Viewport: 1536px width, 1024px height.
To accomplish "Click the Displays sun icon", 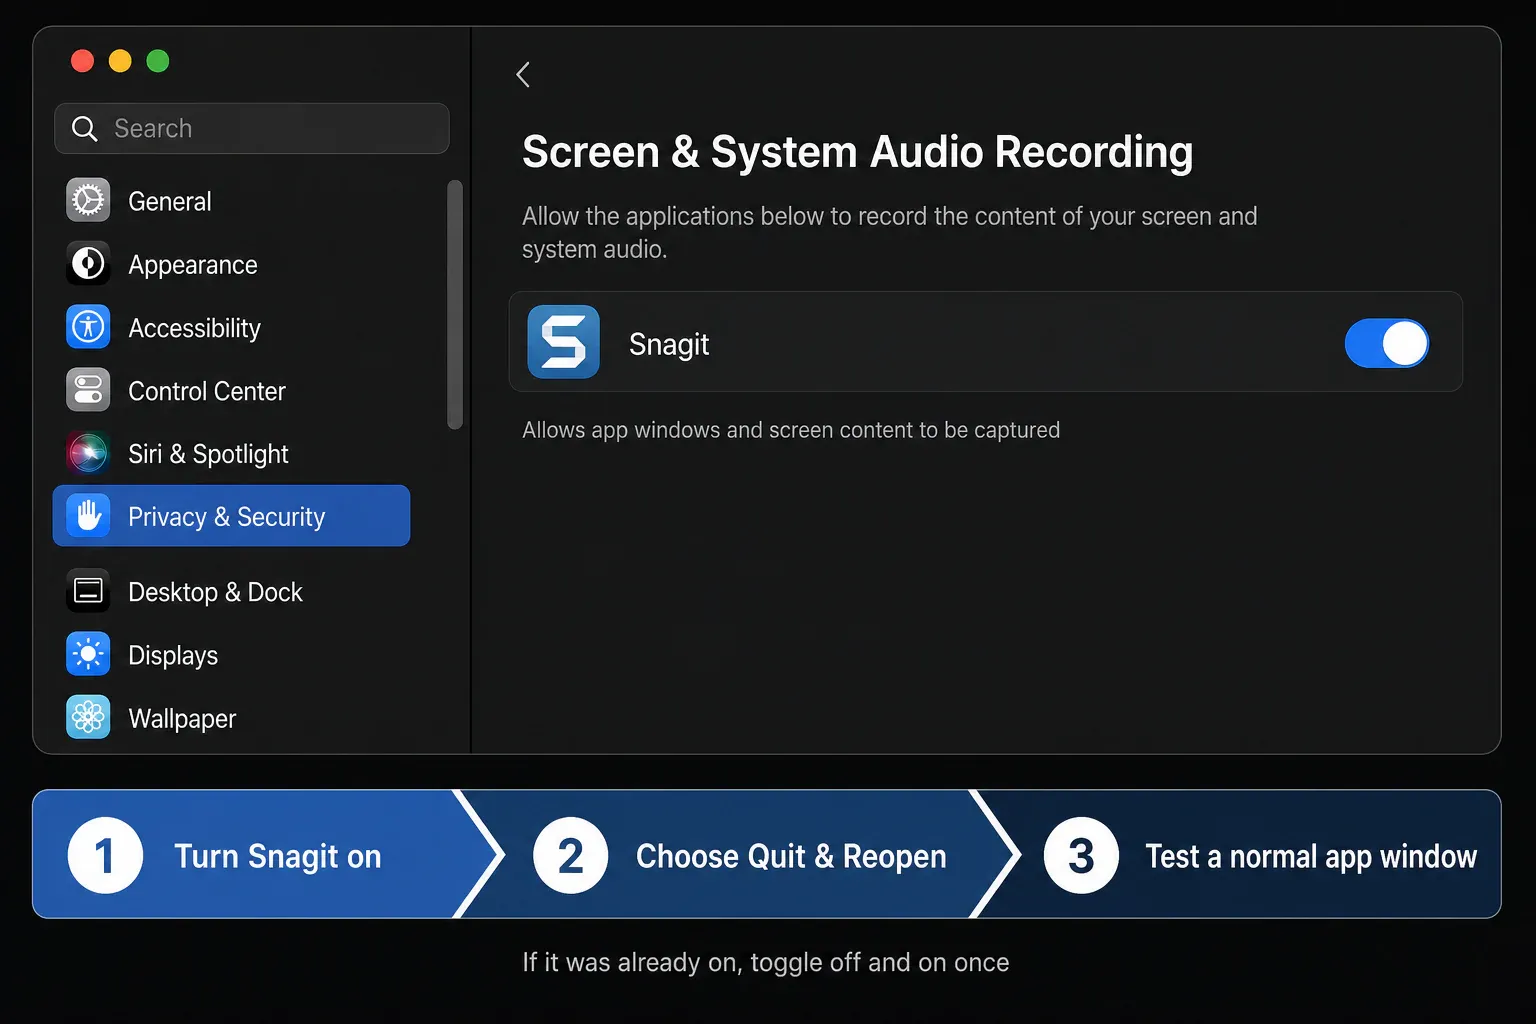I will tap(88, 654).
